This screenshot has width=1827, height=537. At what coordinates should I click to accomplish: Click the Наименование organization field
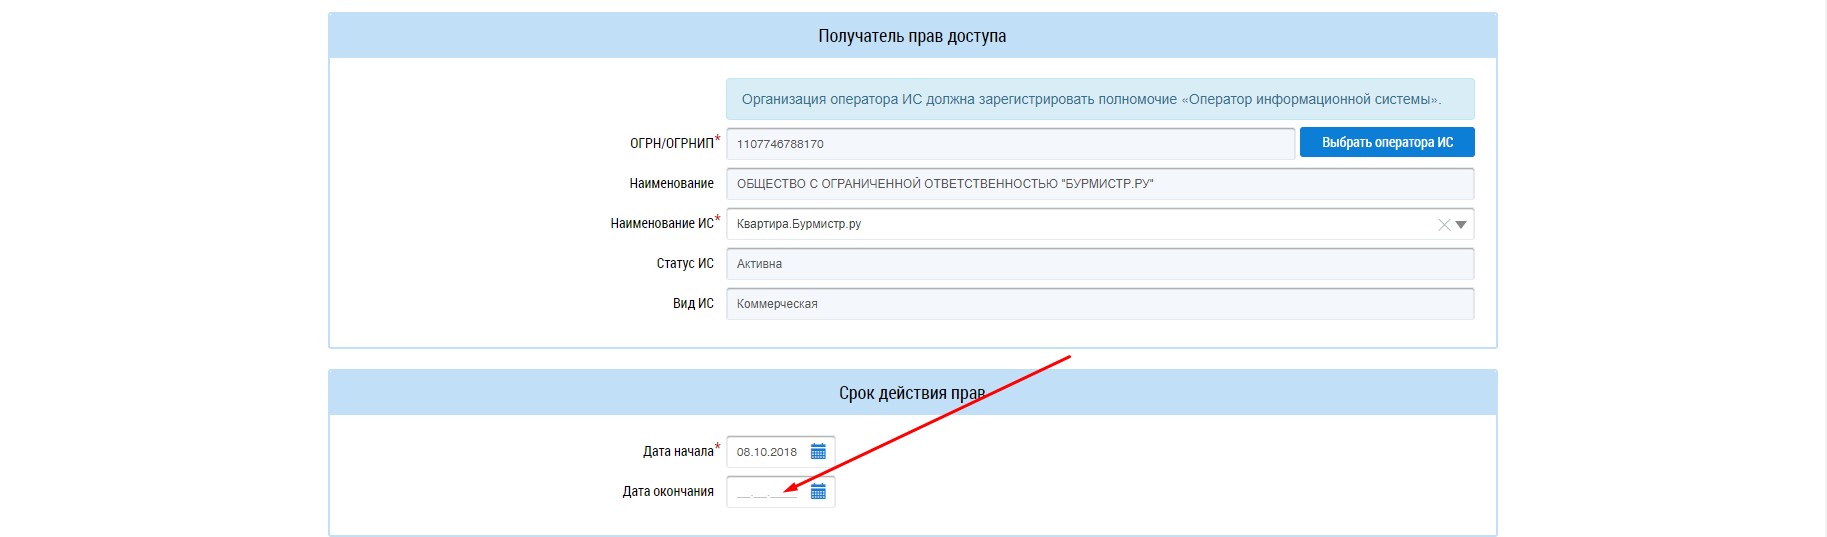[x=1100, y=184]
